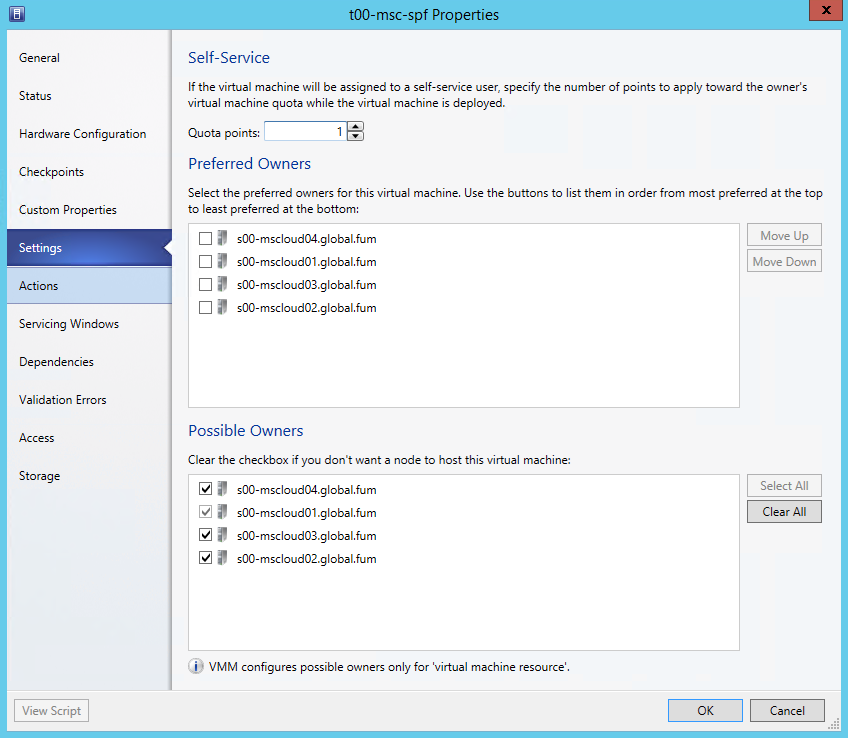
Task: Click server icon for s00-mscloud01 in Preferred Owners
Action: pyautogui.click(x=222, y=261)
